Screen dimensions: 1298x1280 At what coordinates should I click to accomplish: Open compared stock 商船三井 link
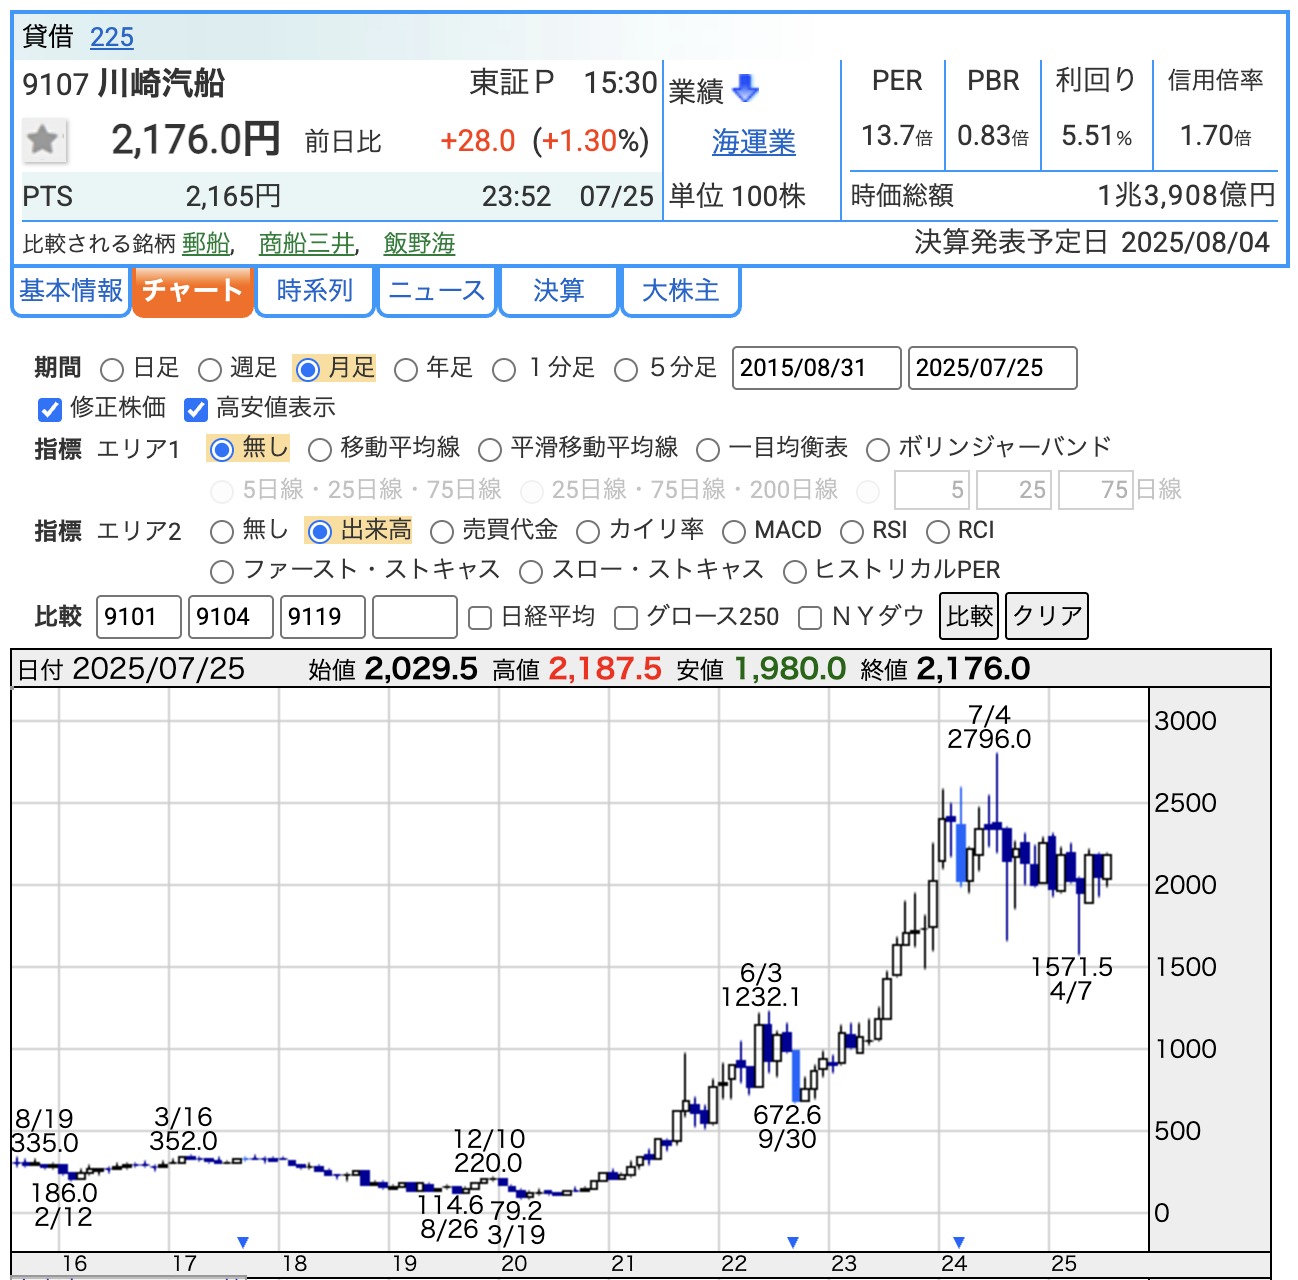point(306,244)
